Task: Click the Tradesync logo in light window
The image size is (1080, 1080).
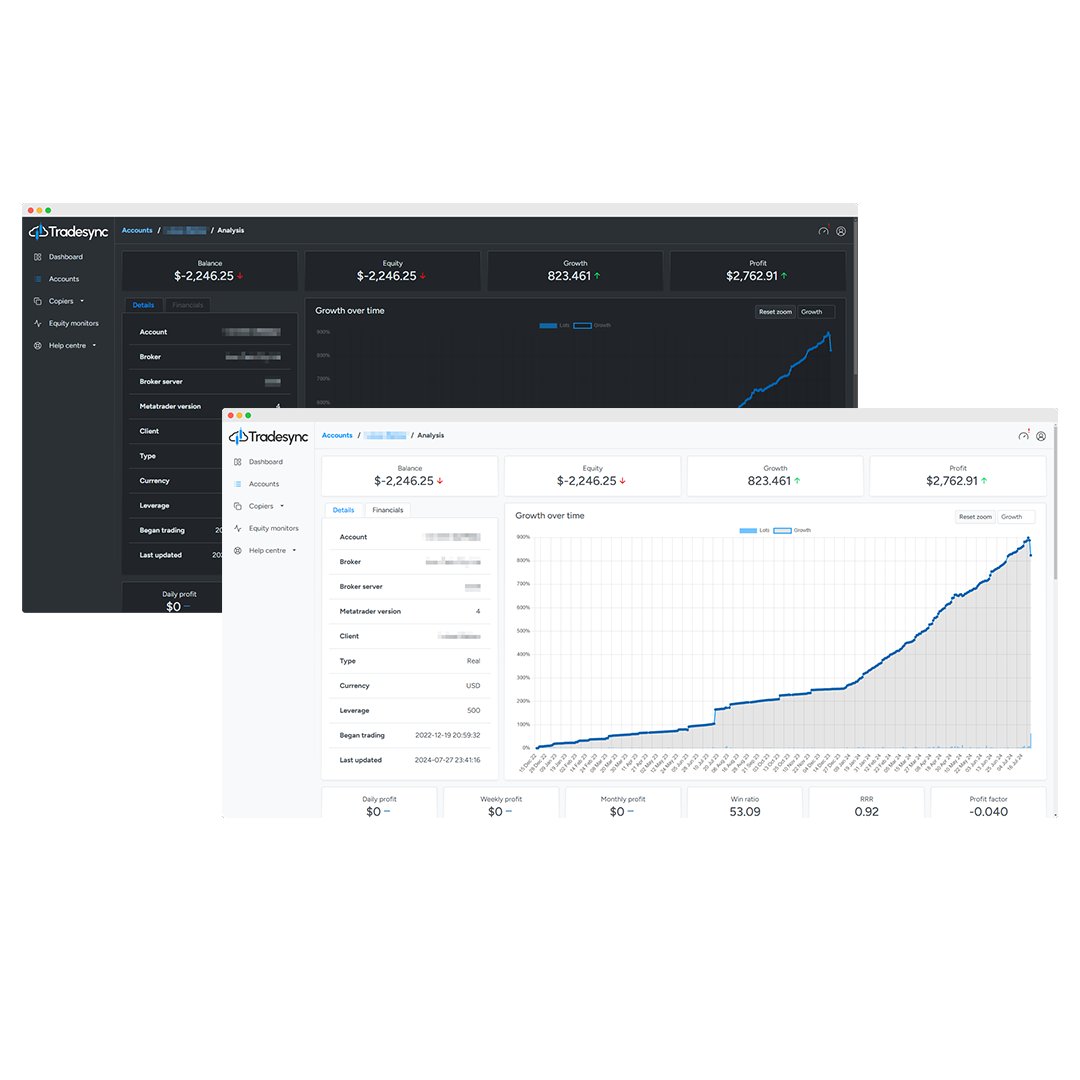Action: pyautogui.click(x=269, y=437)
